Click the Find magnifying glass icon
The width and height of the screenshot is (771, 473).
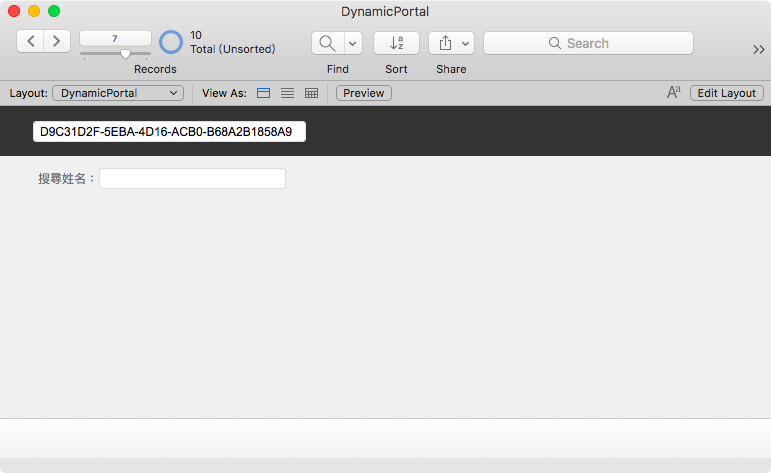327,43
